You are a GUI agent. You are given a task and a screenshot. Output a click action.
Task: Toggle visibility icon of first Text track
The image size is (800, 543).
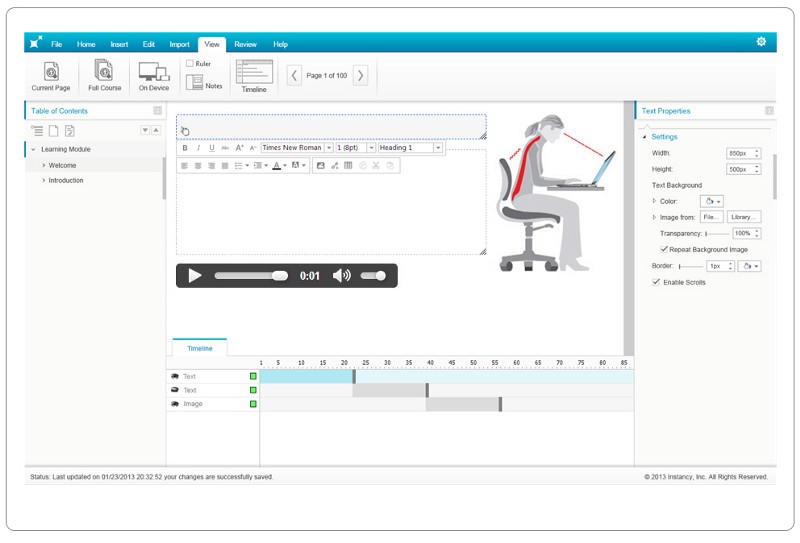pyautogui.click(x=174, y=376)
